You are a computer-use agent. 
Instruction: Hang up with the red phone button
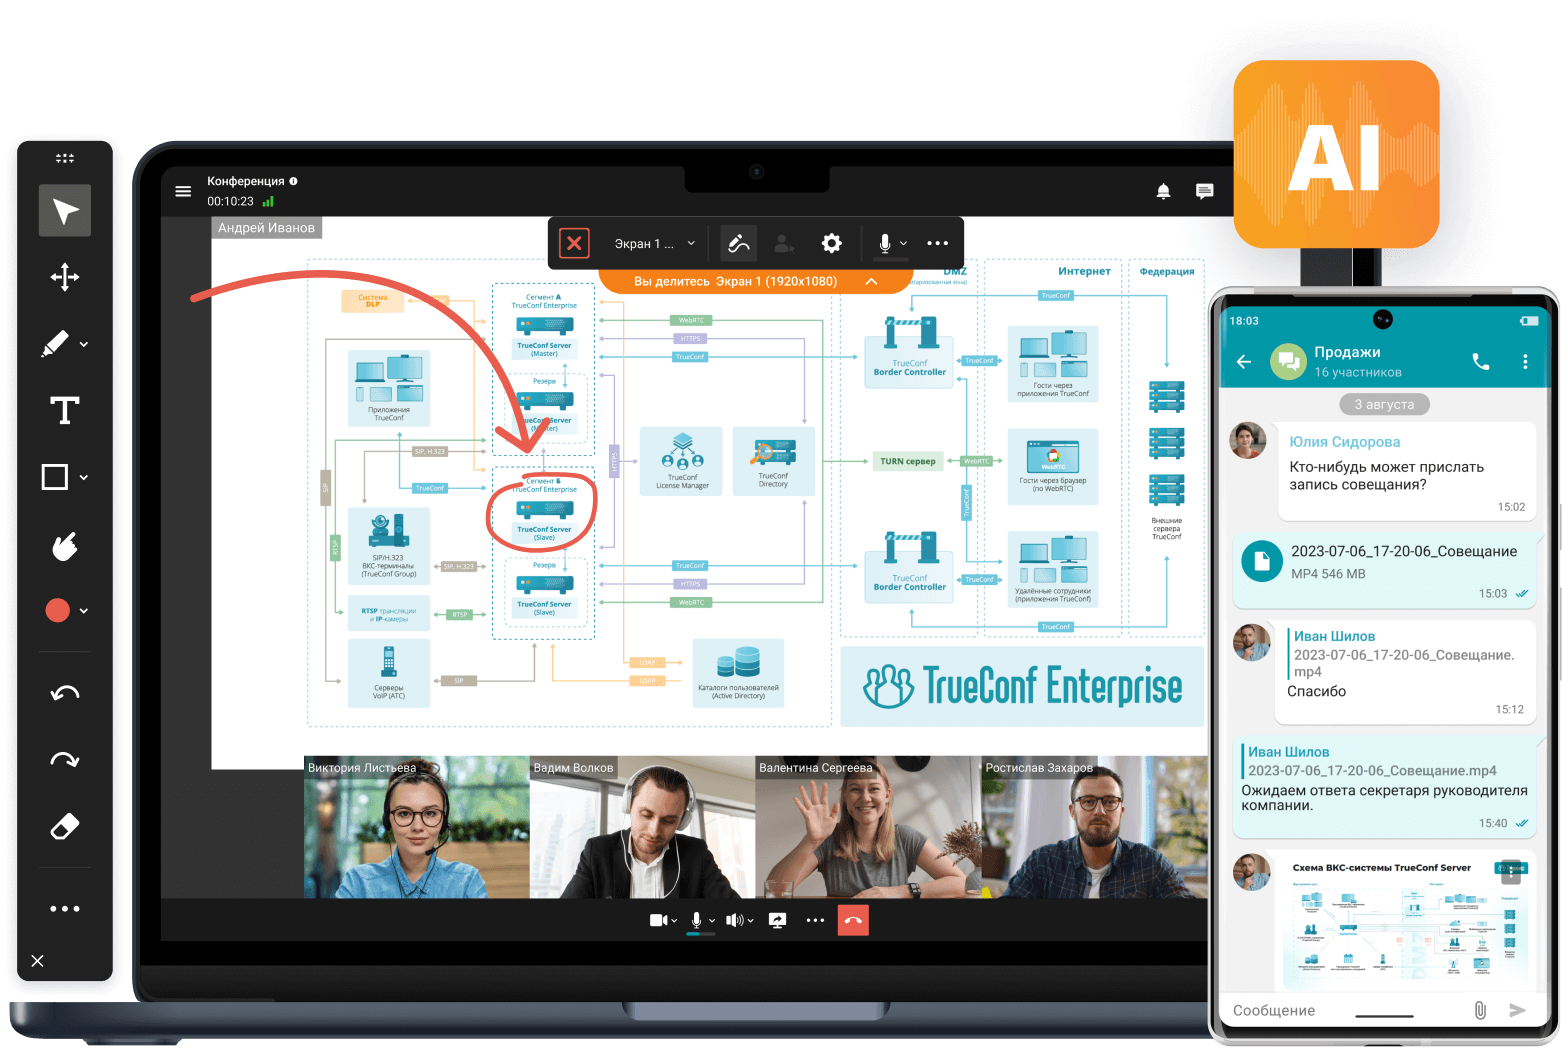(x=853, y=920)
